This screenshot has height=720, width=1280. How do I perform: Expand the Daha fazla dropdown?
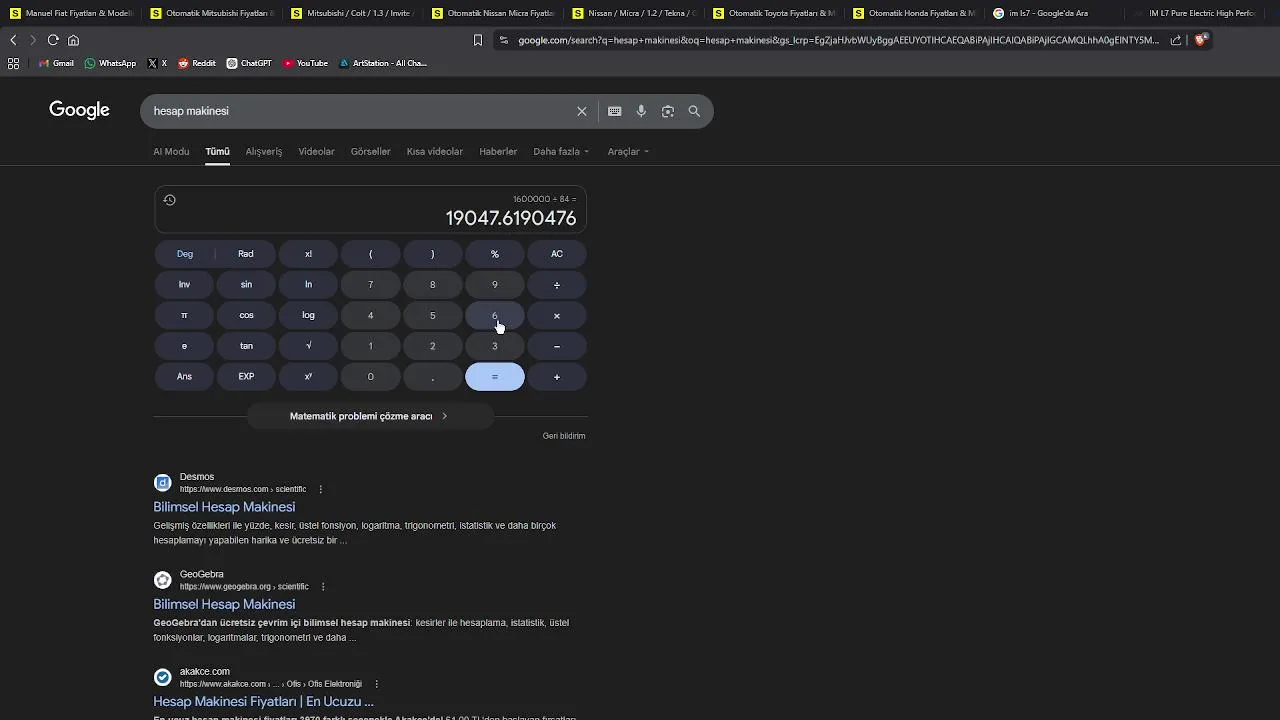tap(561, 152)
